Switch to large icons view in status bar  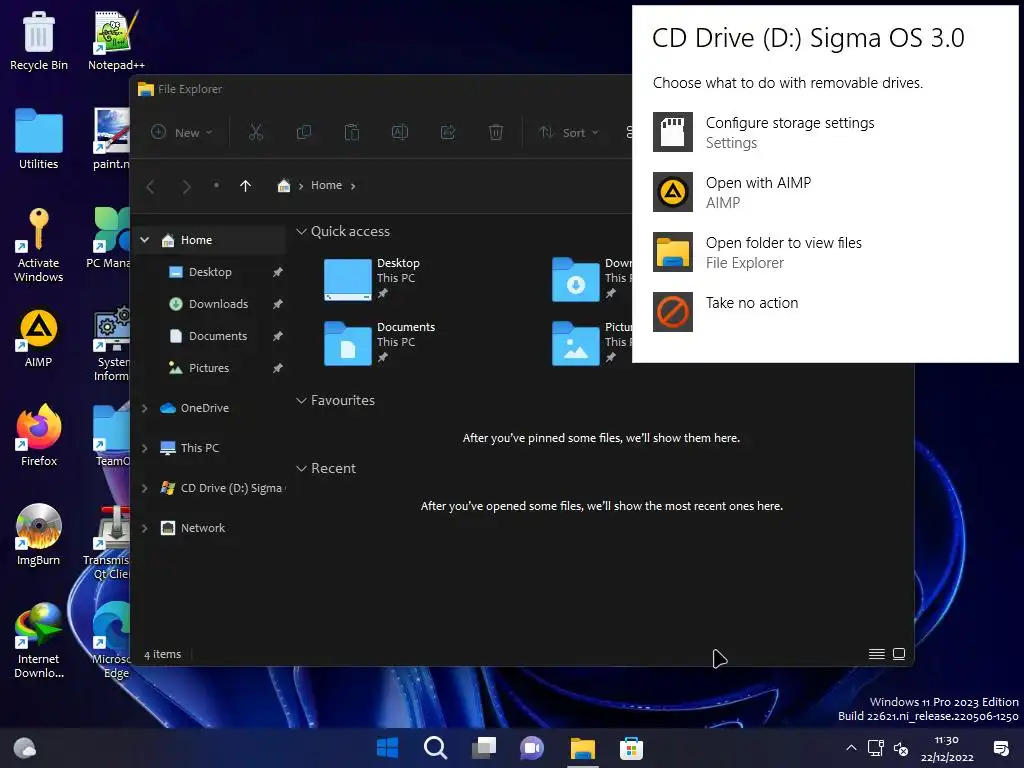(x=899, y=654)
